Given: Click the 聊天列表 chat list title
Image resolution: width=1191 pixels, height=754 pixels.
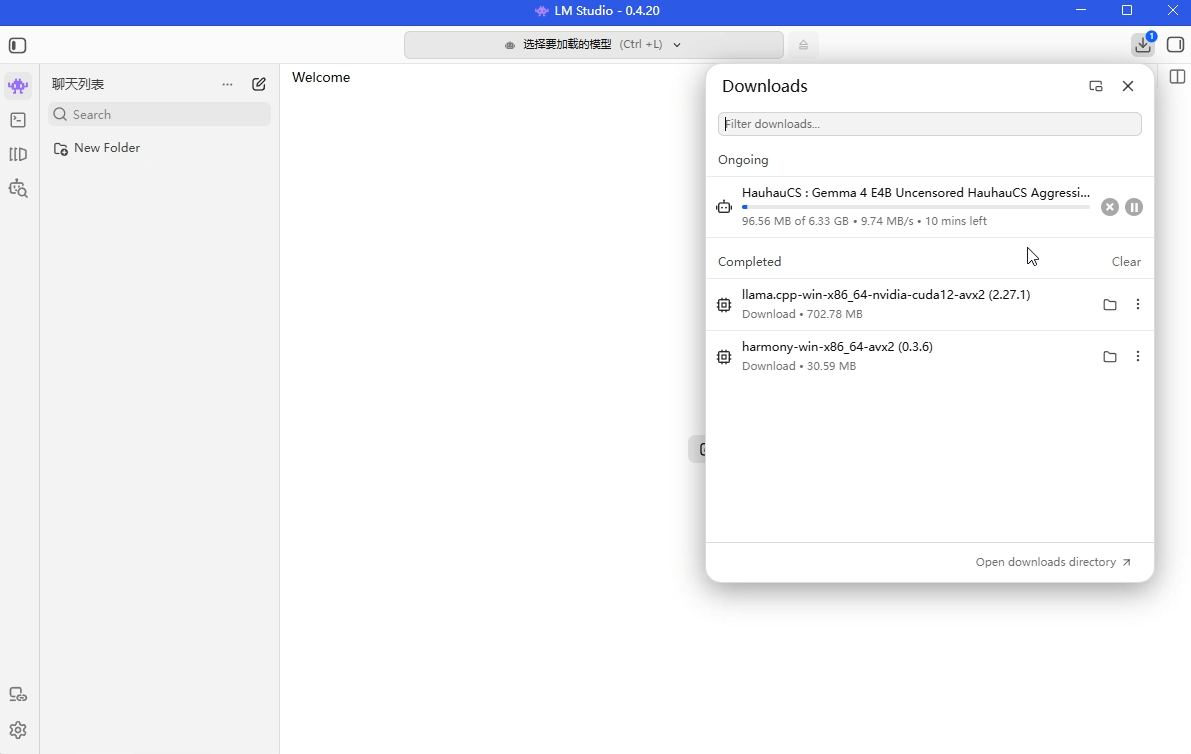Looking at the screenshot, I should coord(77,84).
